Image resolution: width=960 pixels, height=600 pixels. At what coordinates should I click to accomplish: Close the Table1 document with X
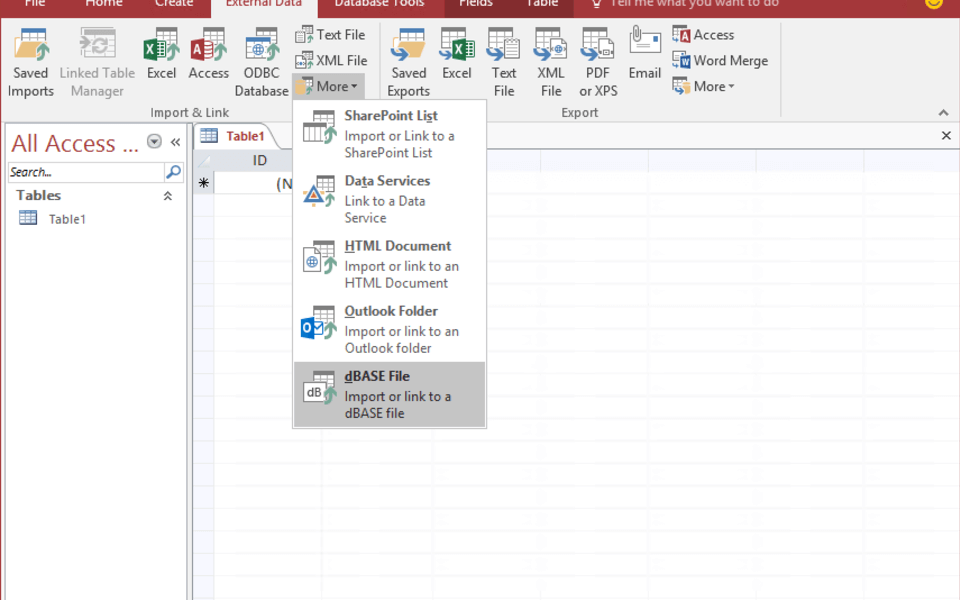pos(946,136)
